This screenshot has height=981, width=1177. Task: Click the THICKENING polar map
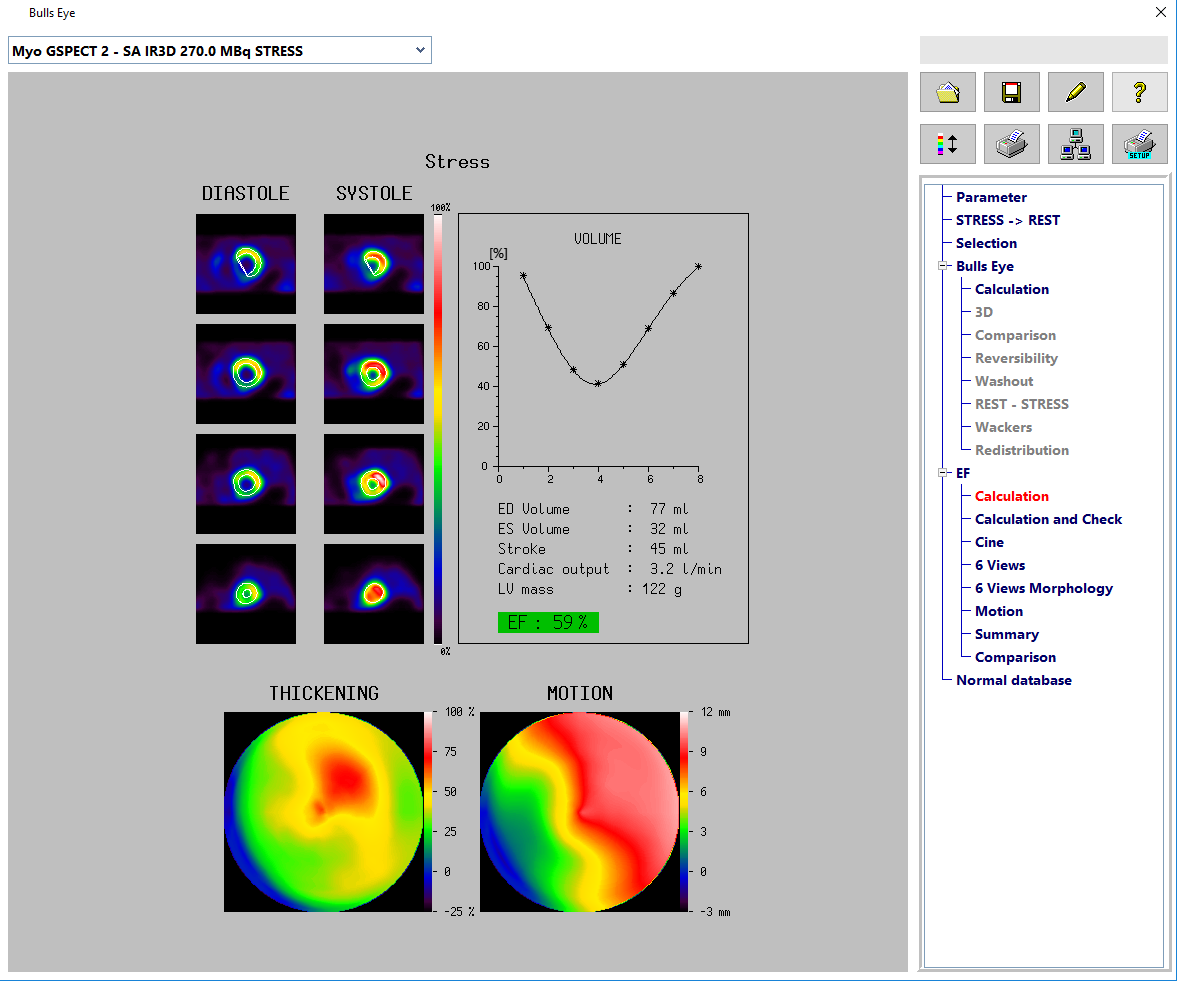point(323,811)
